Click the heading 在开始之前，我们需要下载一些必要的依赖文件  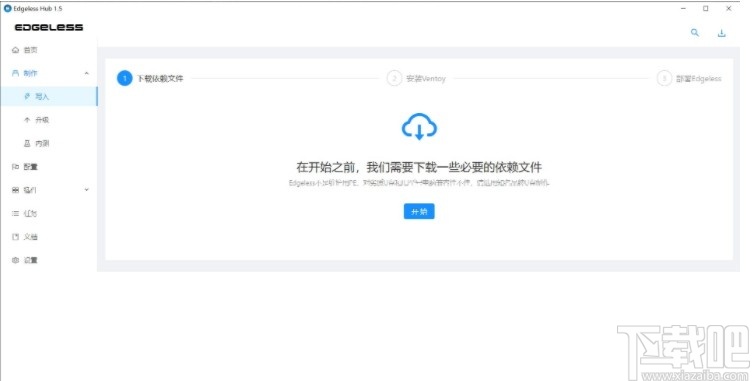click(419, 167)
